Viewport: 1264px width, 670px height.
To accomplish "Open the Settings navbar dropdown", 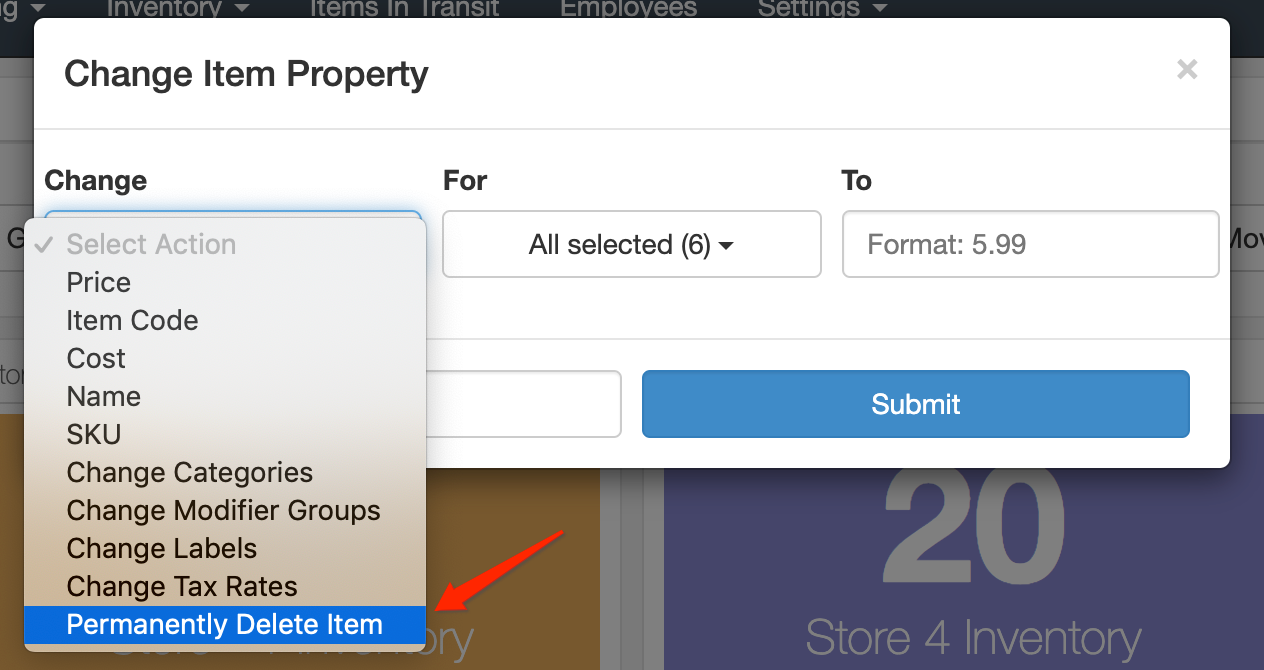I will click(x=822, y=9).
